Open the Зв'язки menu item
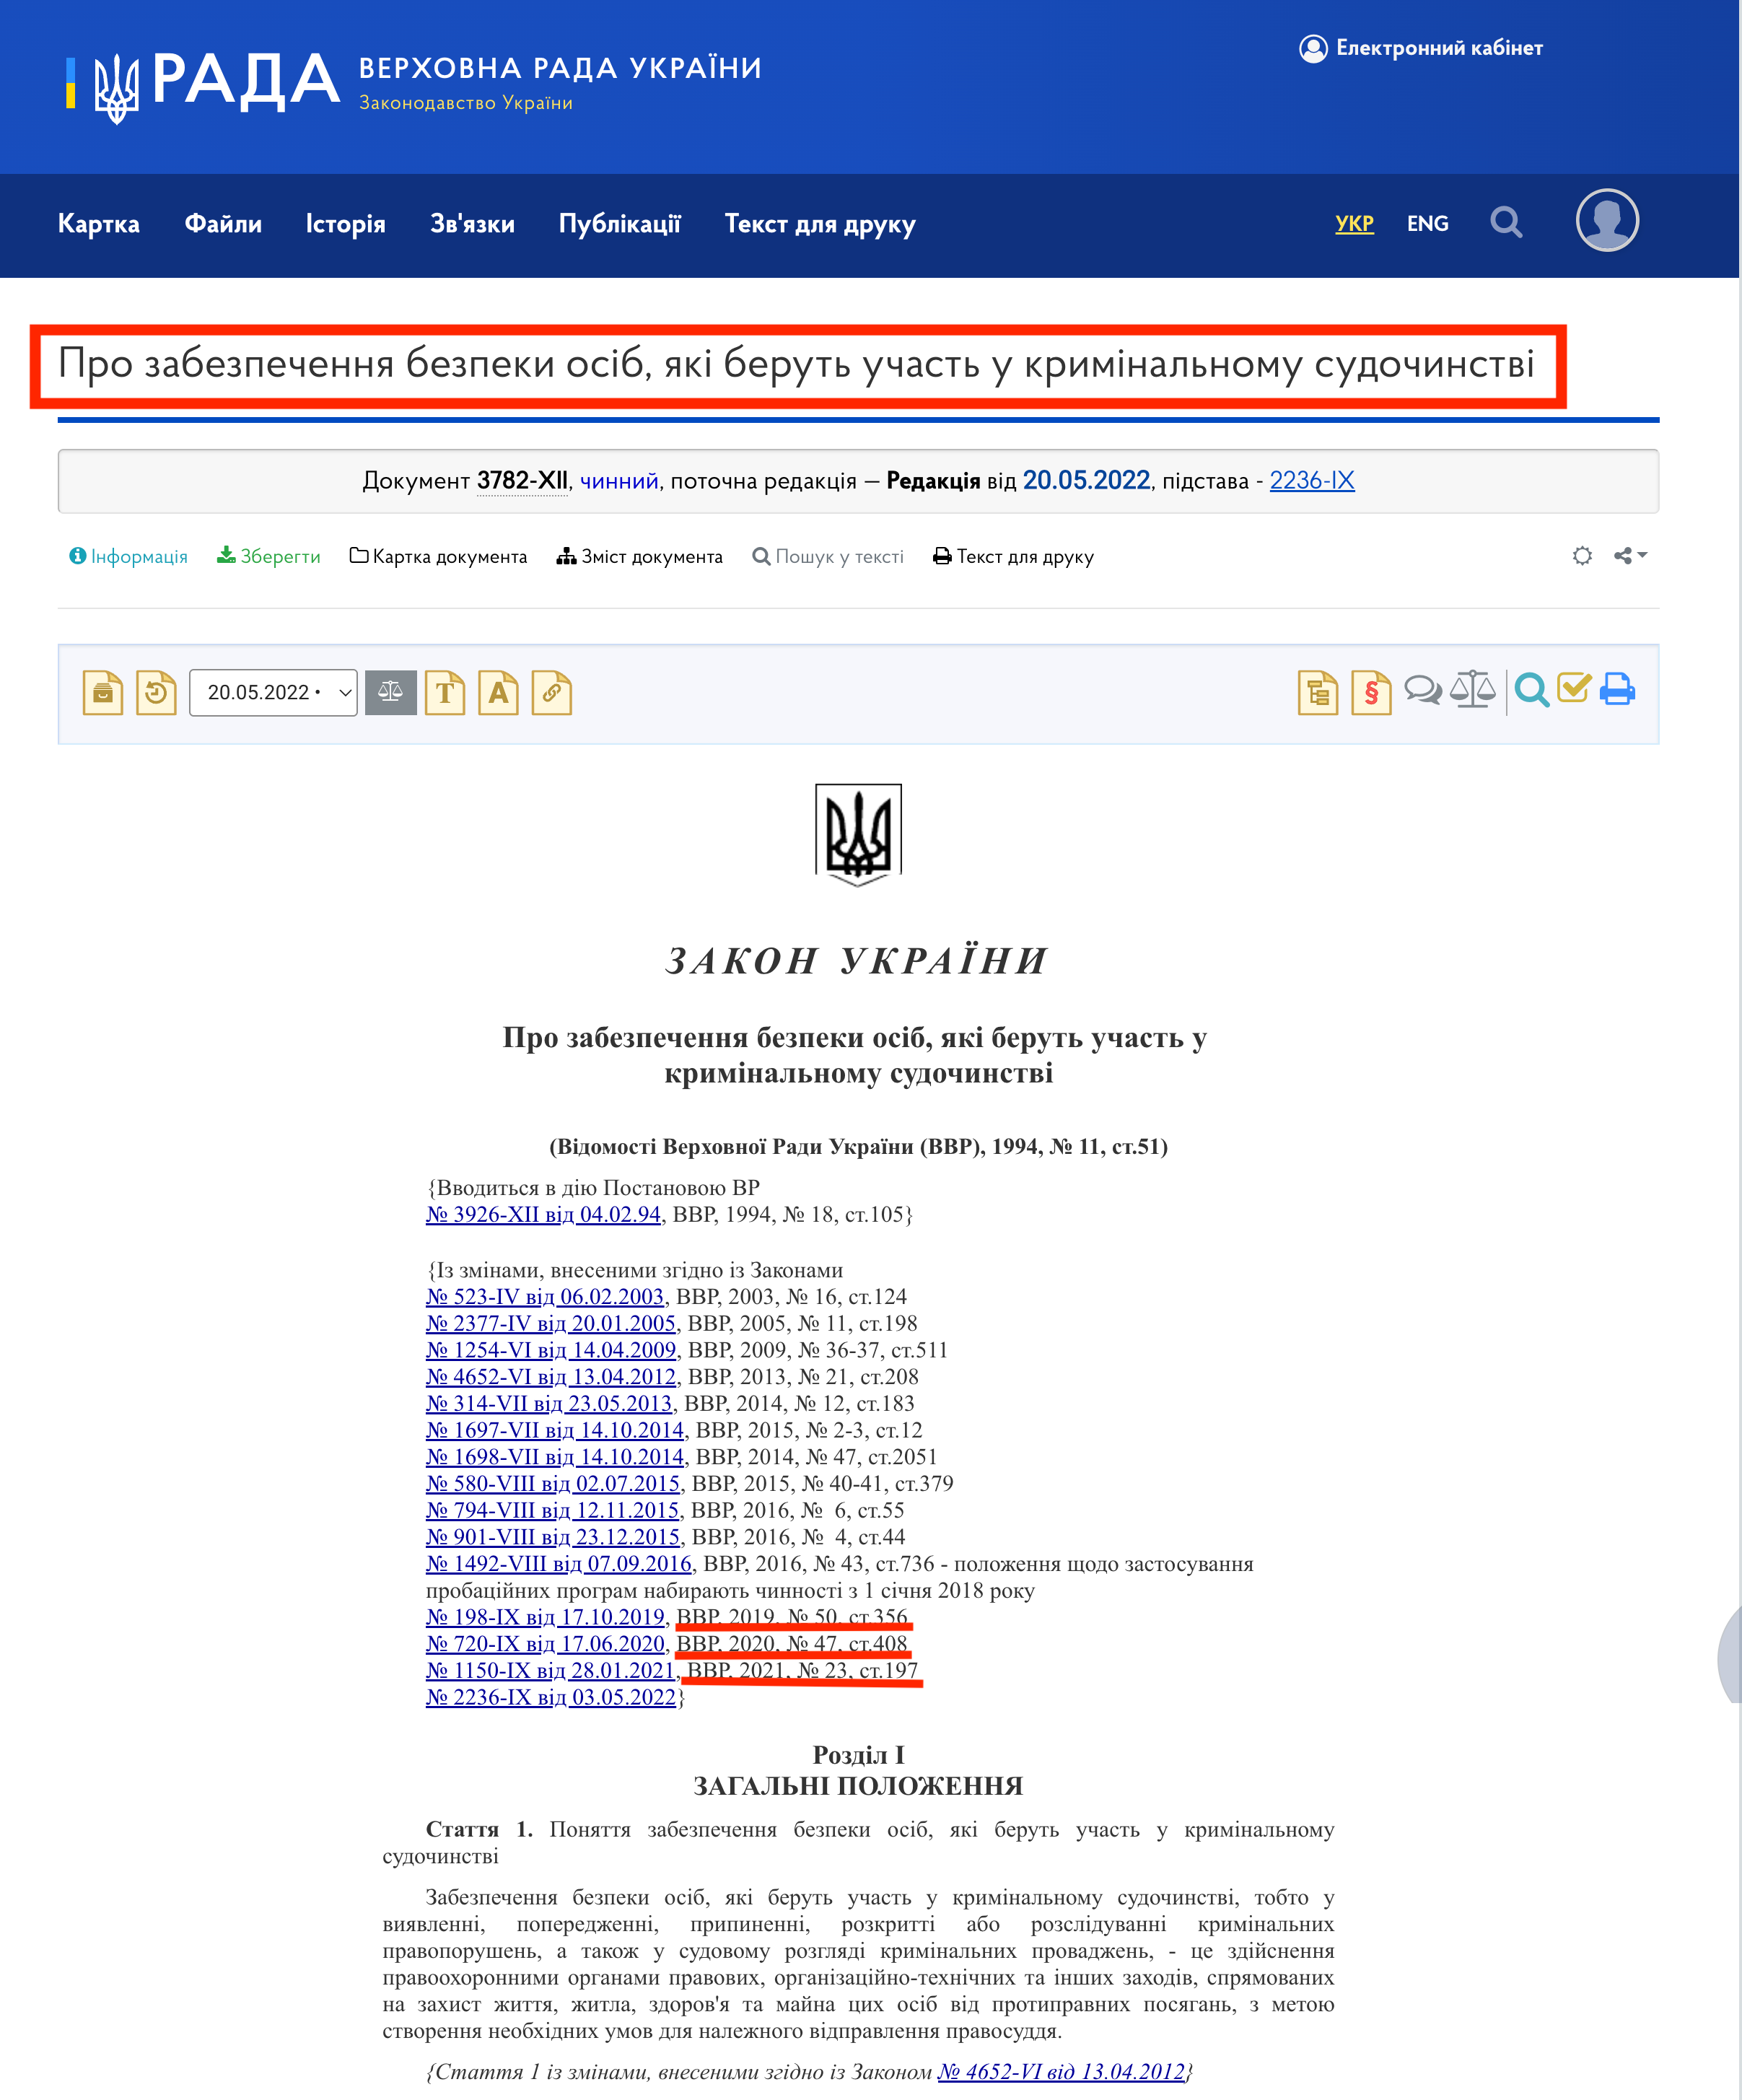 click(472, 223)
